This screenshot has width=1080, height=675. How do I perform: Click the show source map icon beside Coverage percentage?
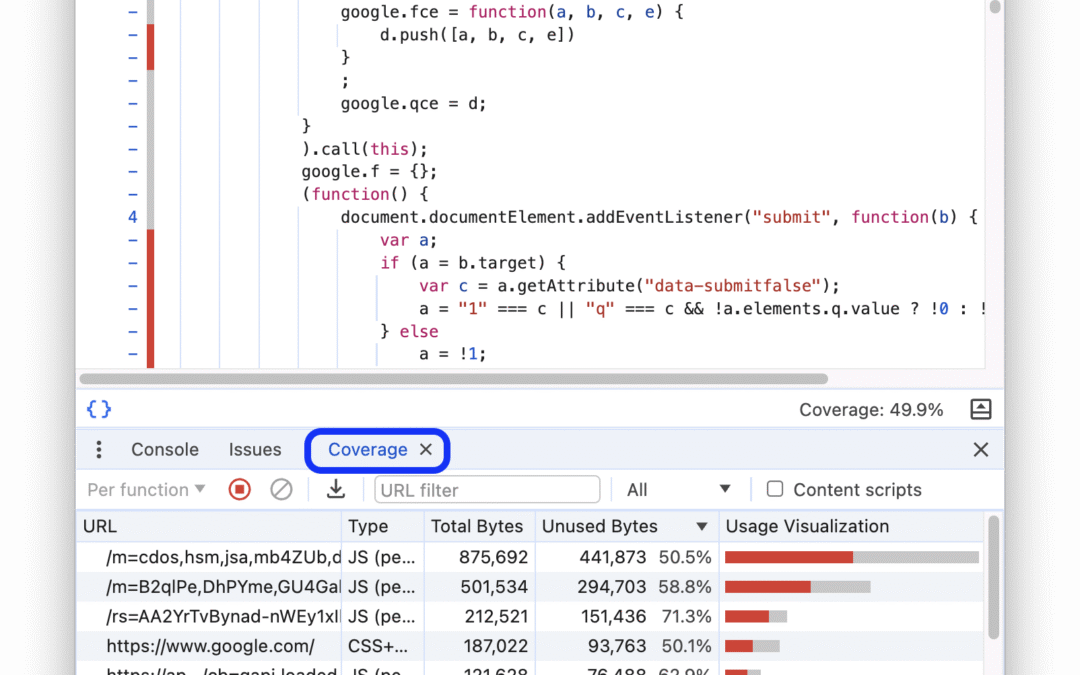coord(980,409)
